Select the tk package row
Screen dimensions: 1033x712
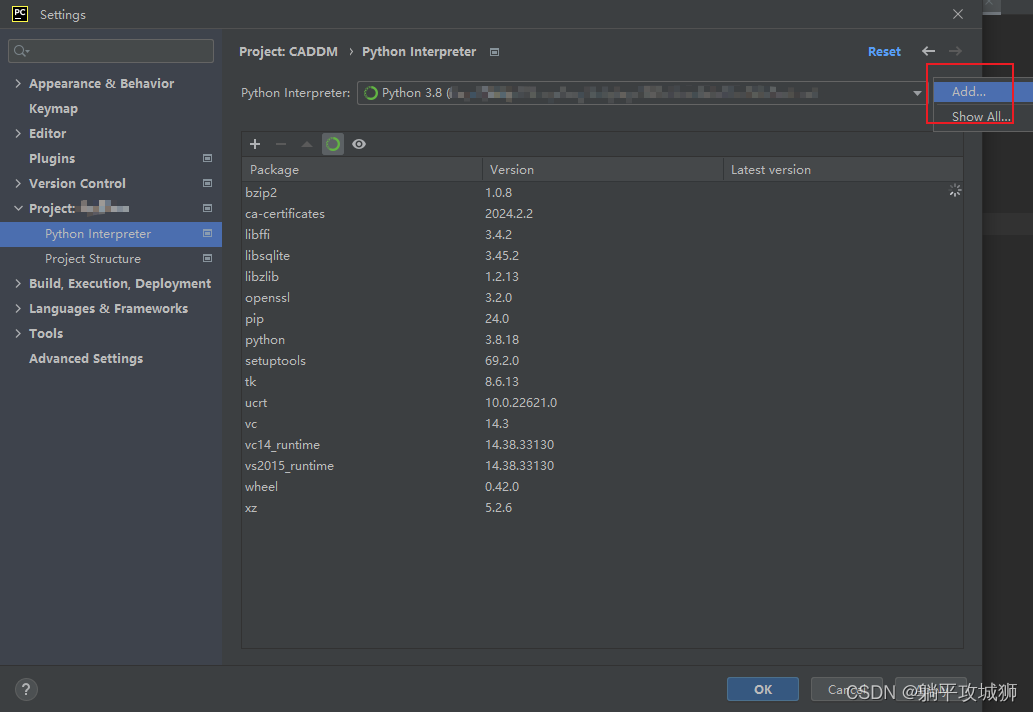pos(602,382)
